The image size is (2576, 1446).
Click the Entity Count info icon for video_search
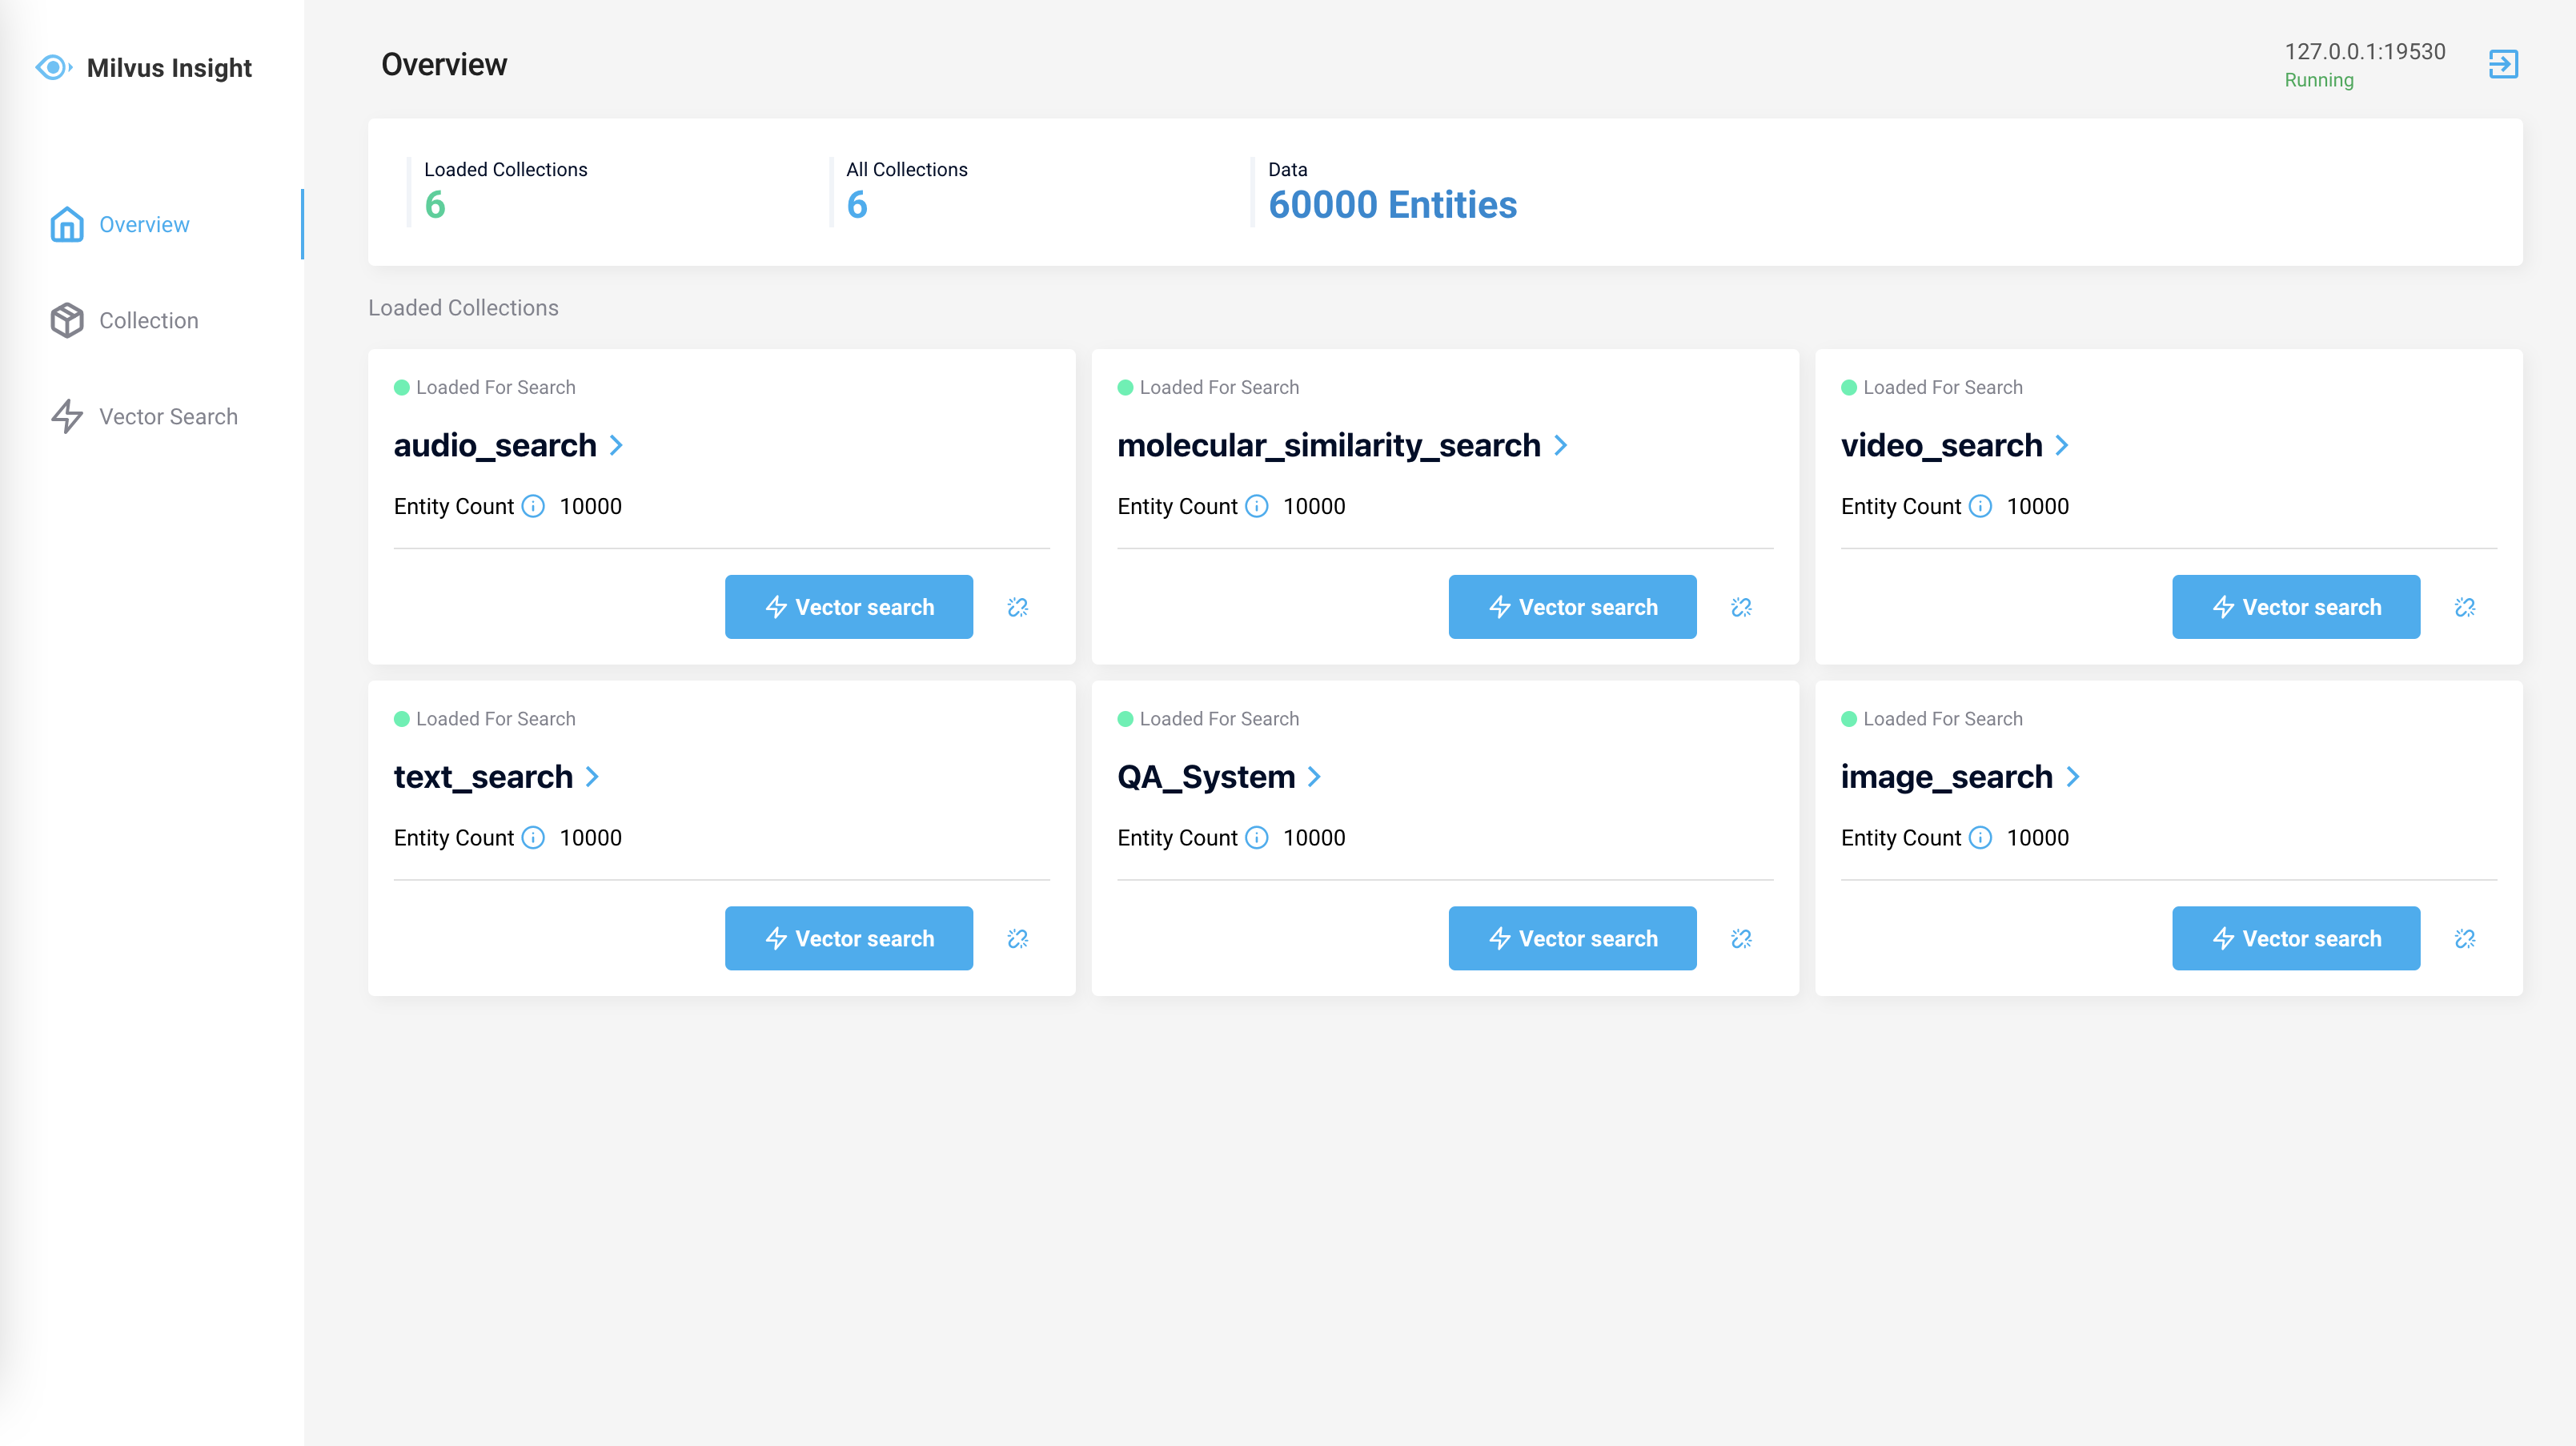1980,506
